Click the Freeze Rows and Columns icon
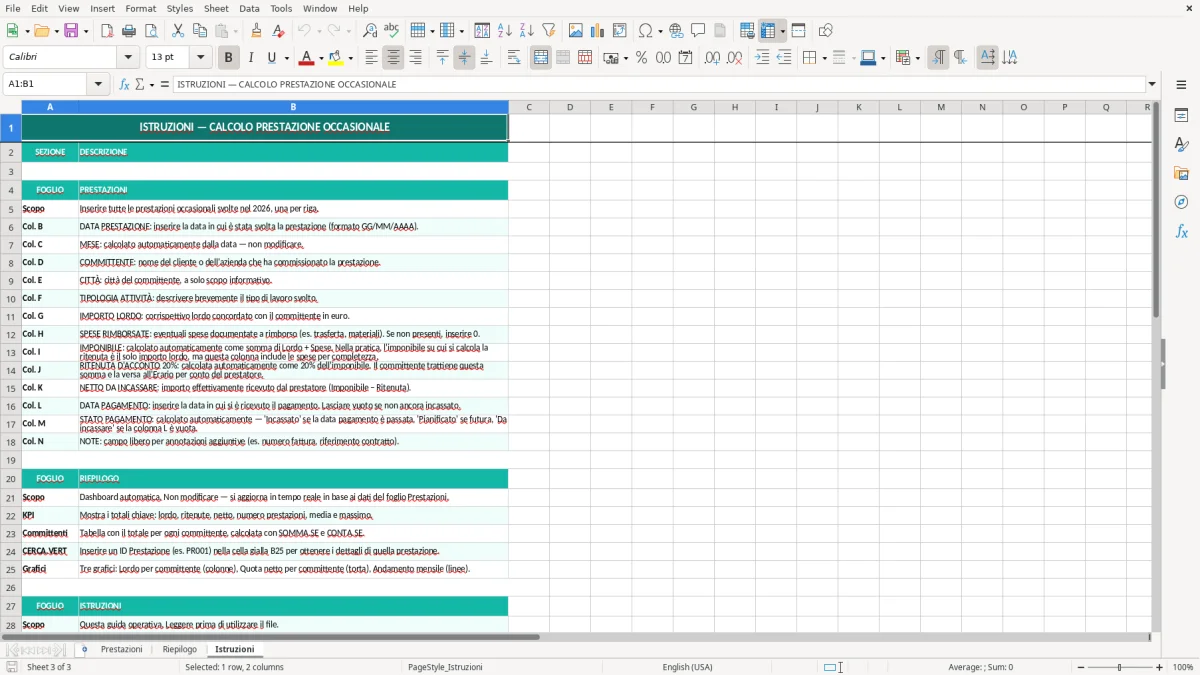1200x675 pixels. [768, 31]
